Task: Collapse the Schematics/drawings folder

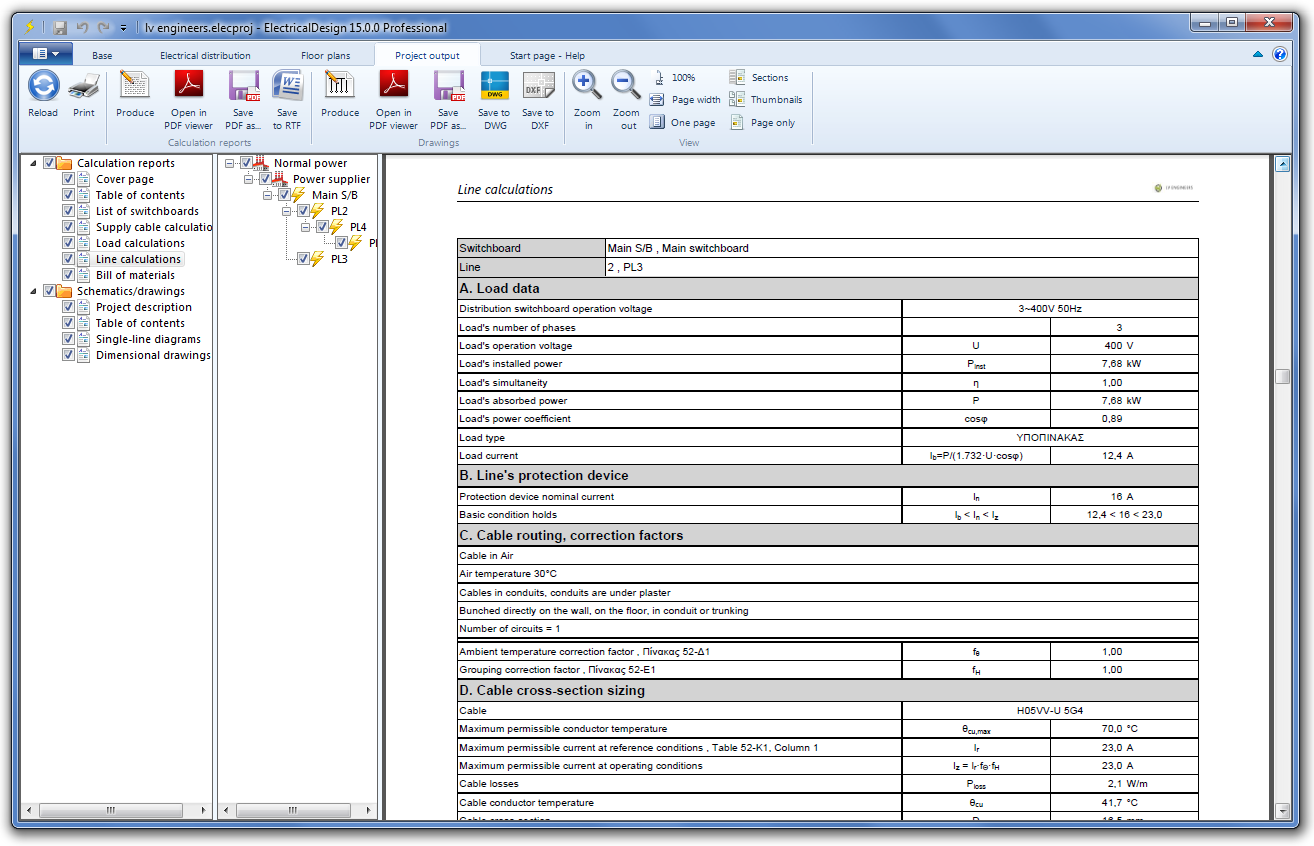Action: [x=32, y=291]
